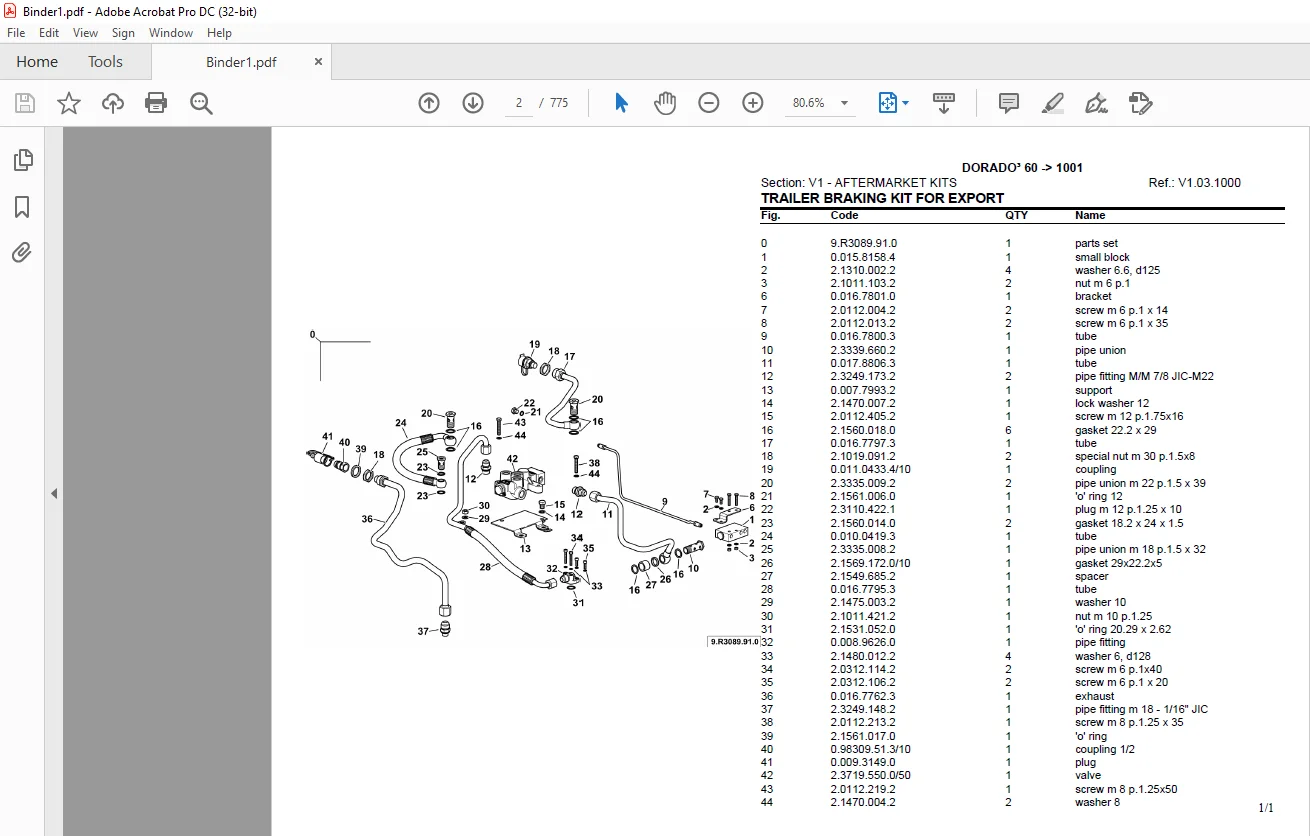The width and height of the screenshot is (1310, 836).
Task: Click the 'Code' column header
Action: click(844, 215)
